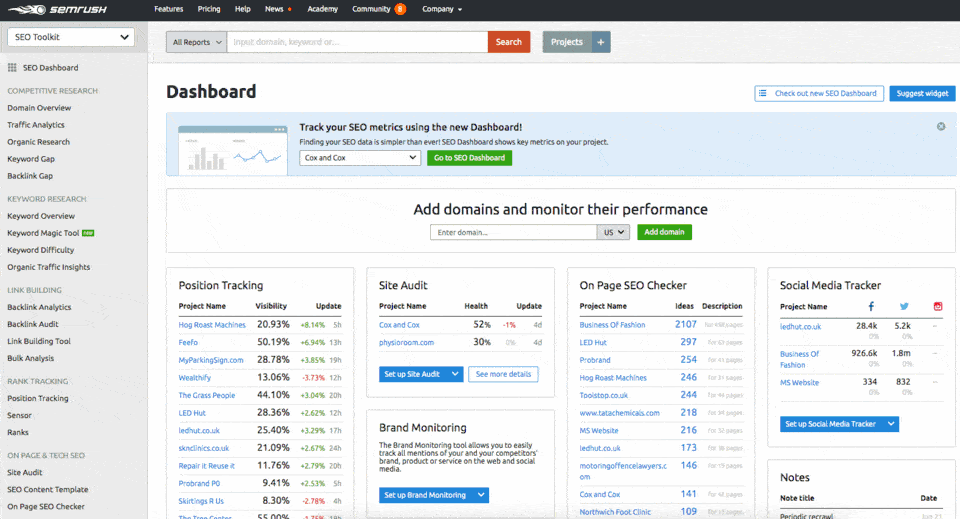Image resolution: width=960 pixels, height=519 pixels.
Task: Open Keyword Difficulty in sidebar
Action: 40,250
